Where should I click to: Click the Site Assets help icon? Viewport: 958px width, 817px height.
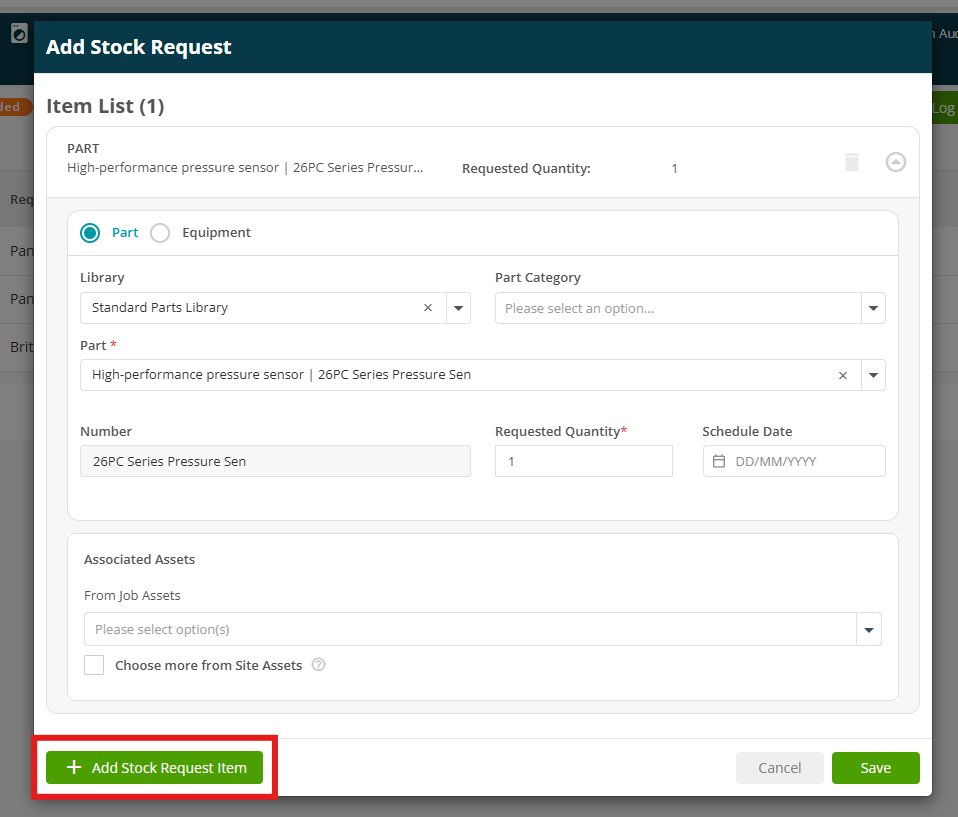318,664
